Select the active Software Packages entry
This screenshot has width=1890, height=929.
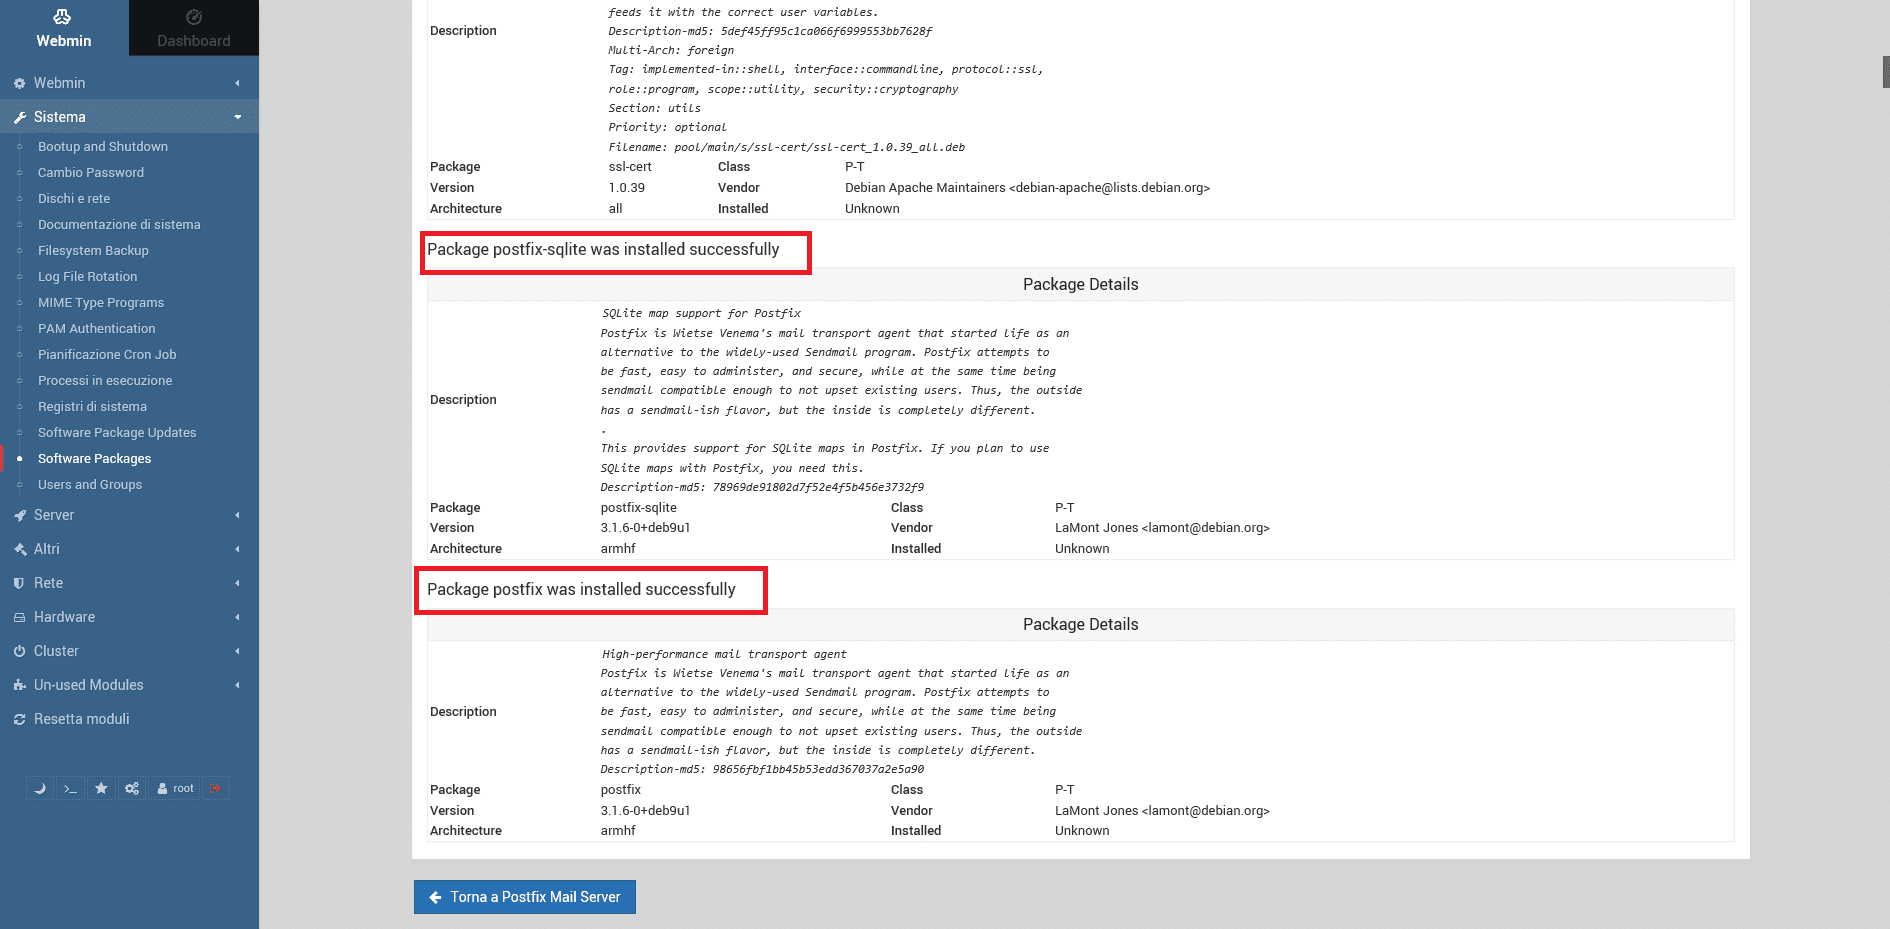tap(95, 458)
